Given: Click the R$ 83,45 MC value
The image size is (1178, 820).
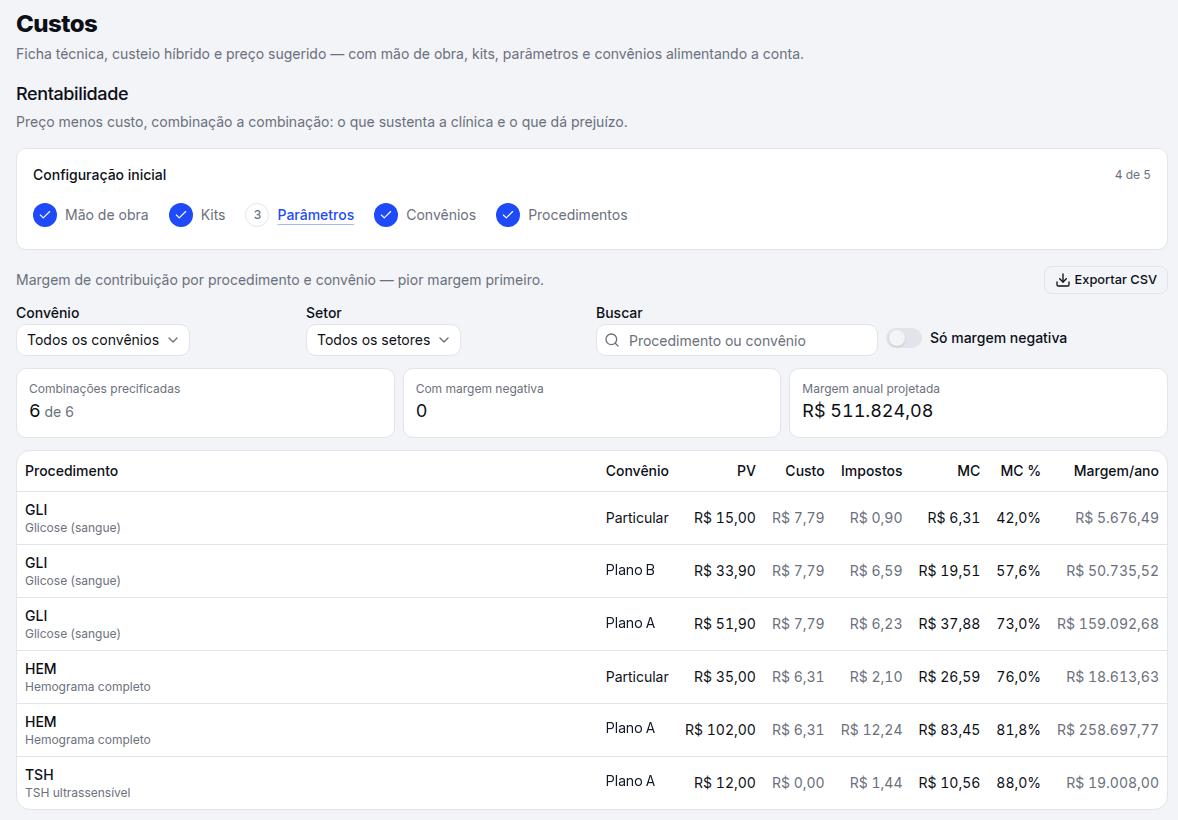Looking at the screenshot, I should 949,730.
